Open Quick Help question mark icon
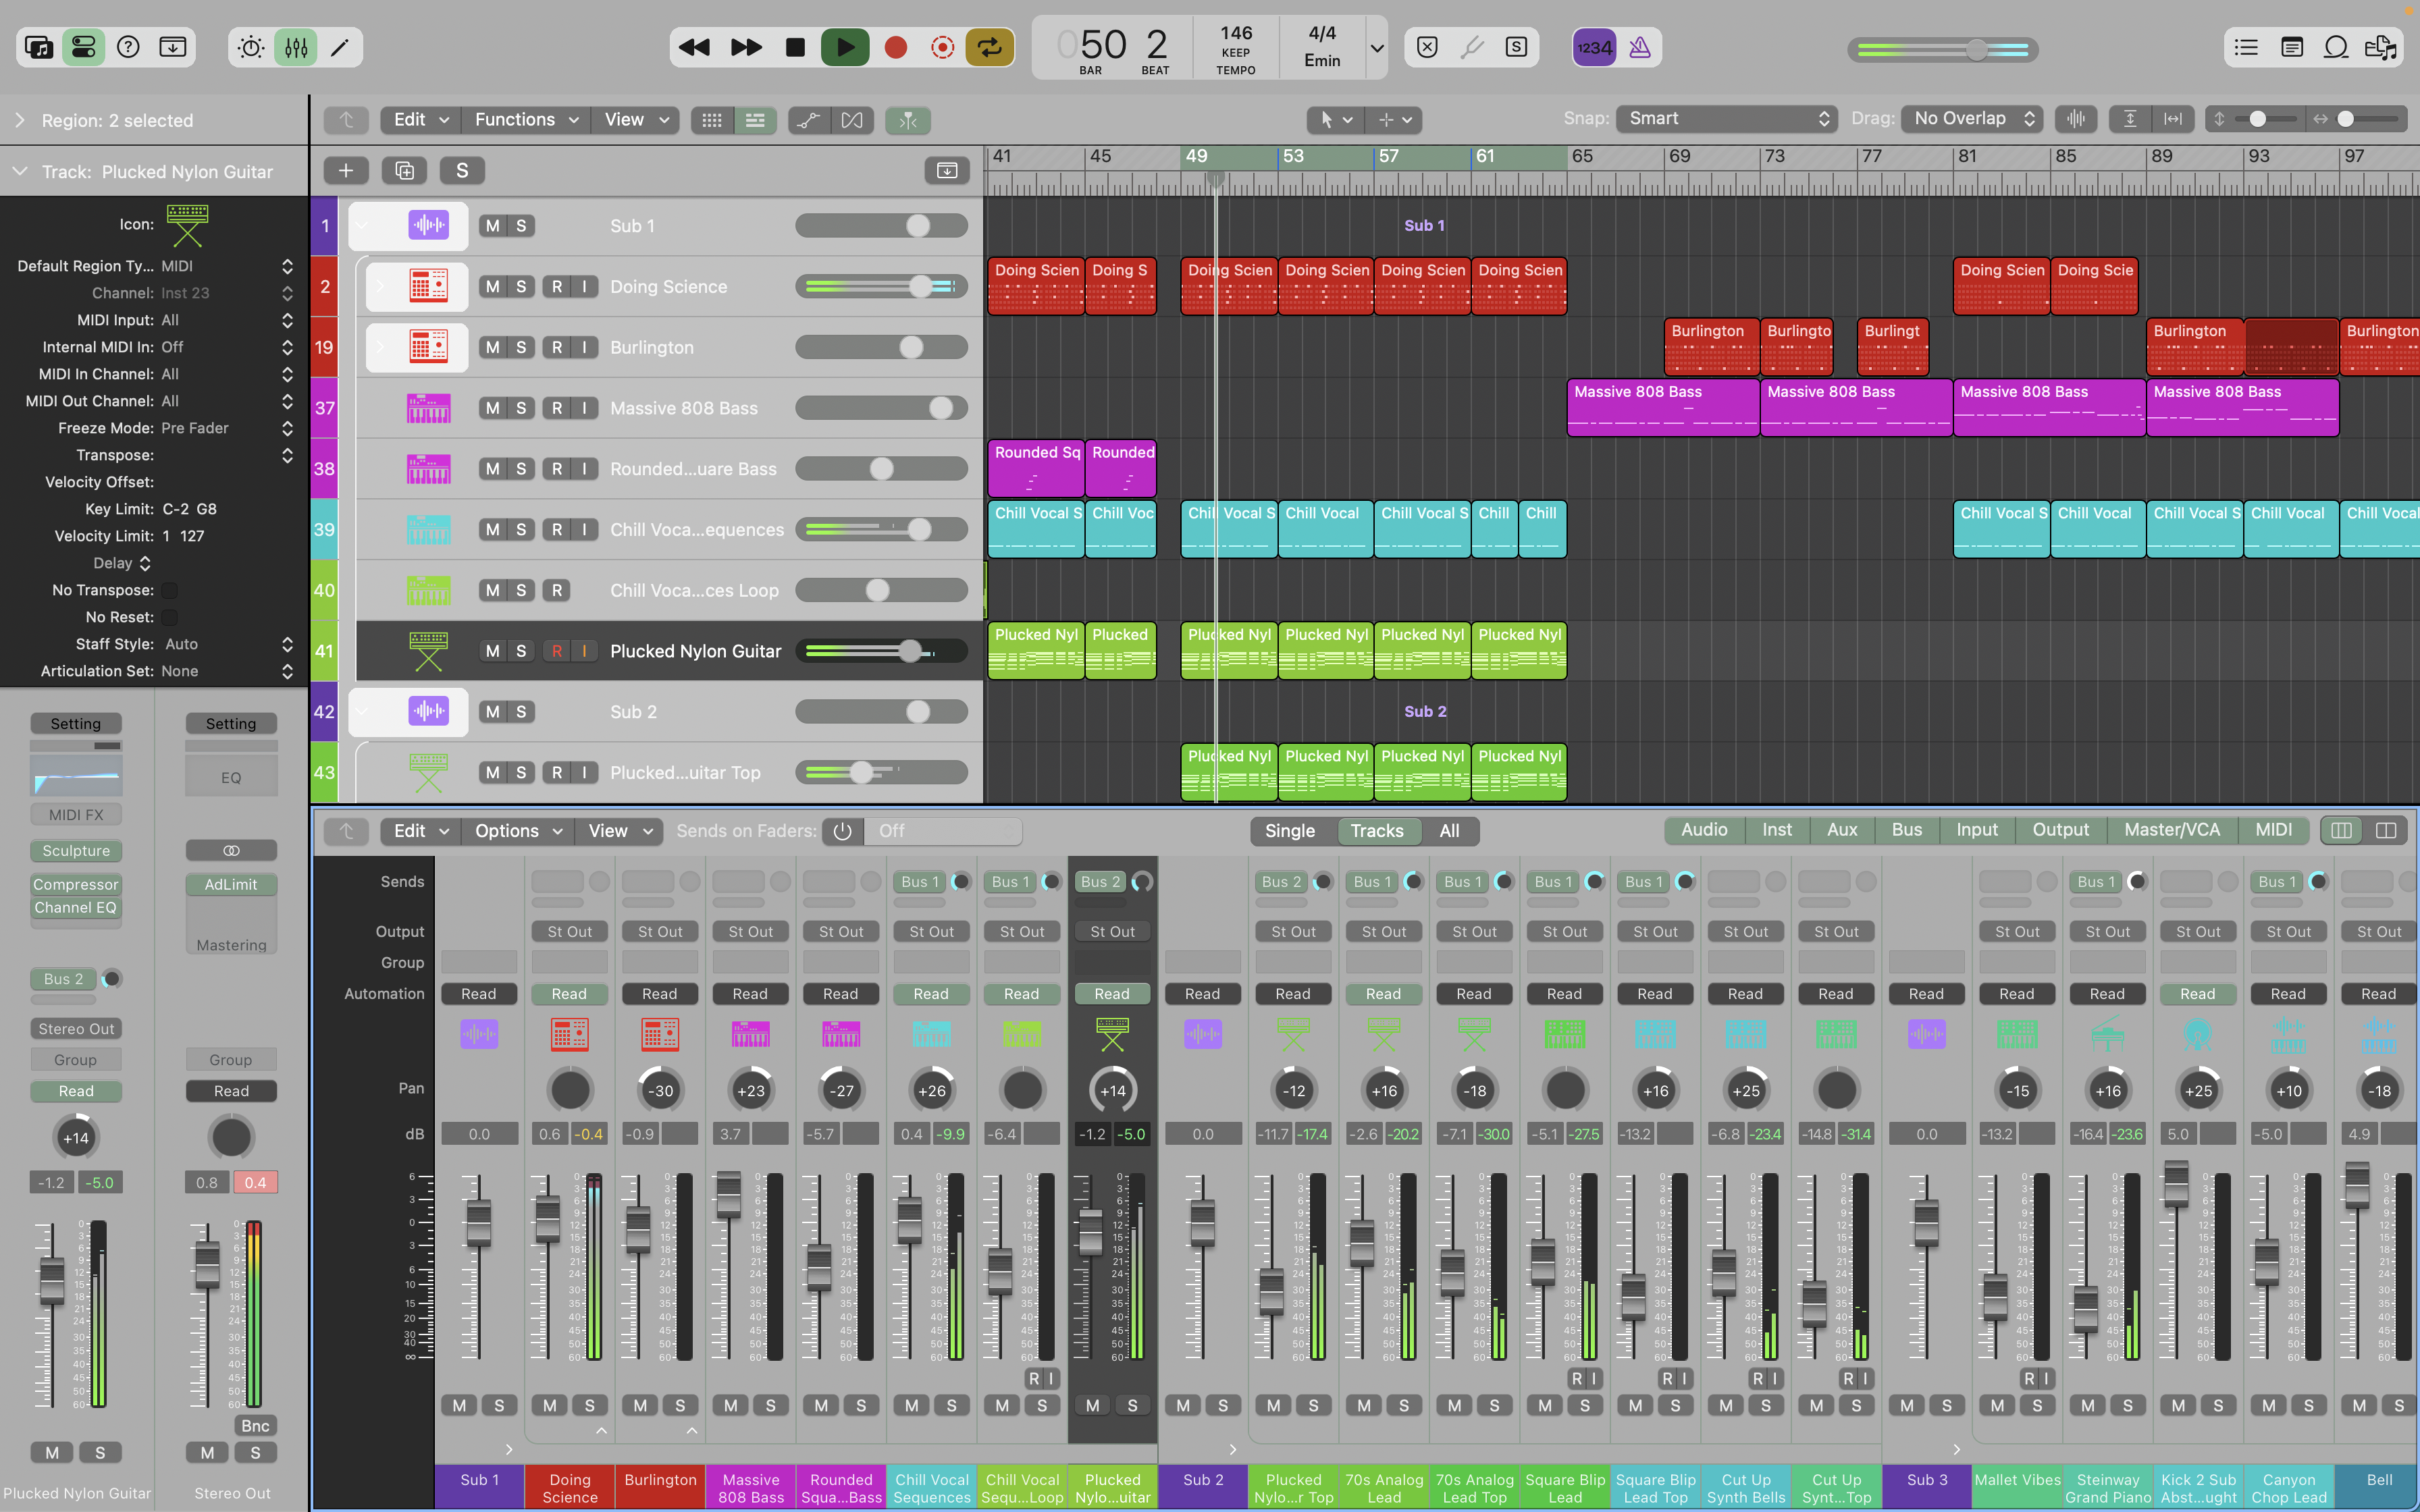 128,47
